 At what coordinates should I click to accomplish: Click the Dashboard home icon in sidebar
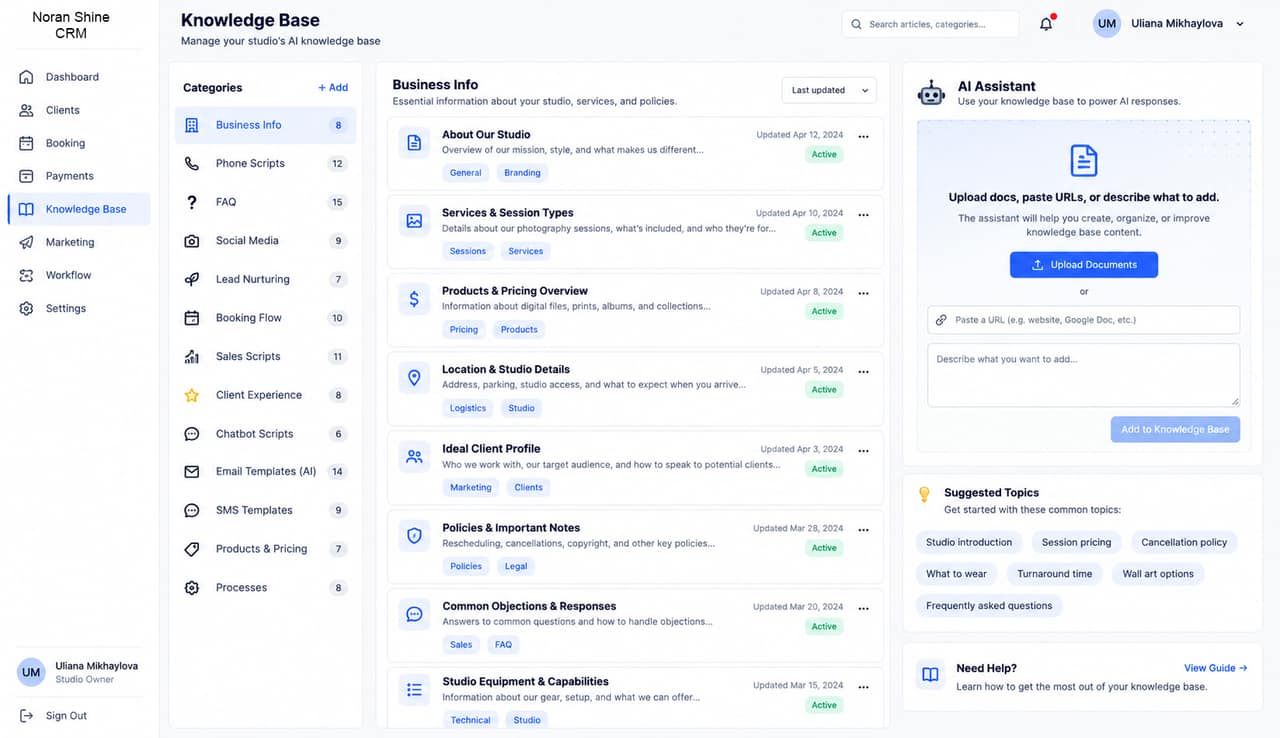pos(26,77)
